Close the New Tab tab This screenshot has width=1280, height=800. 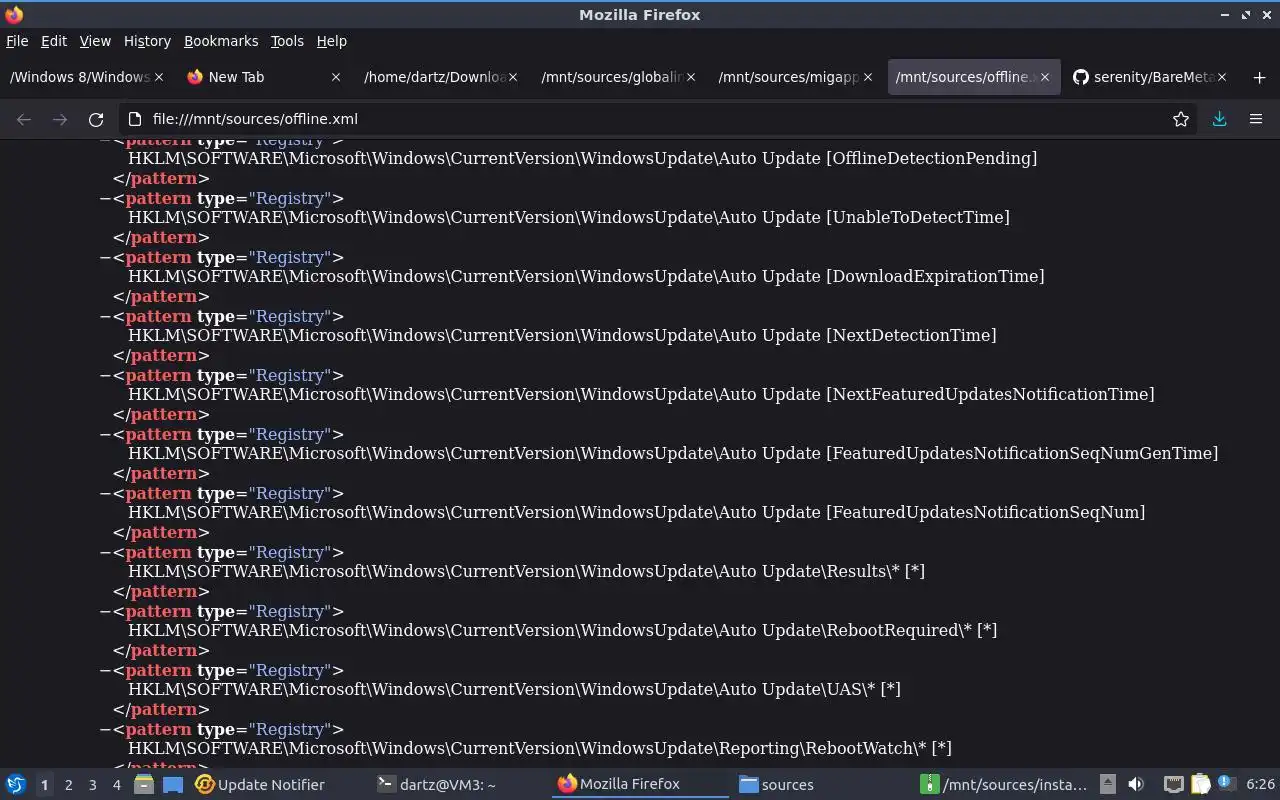click(336, 77)
